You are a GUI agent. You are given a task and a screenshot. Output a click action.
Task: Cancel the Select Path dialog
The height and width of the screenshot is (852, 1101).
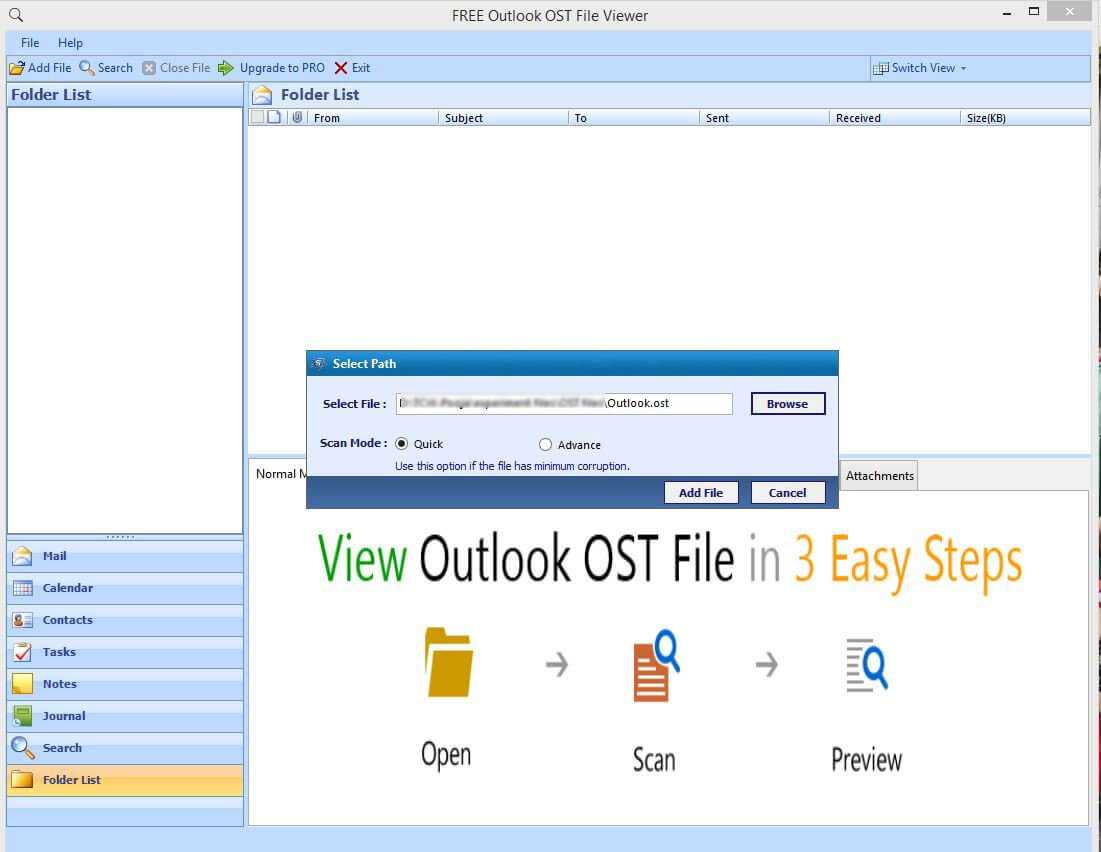coord(788,492)
